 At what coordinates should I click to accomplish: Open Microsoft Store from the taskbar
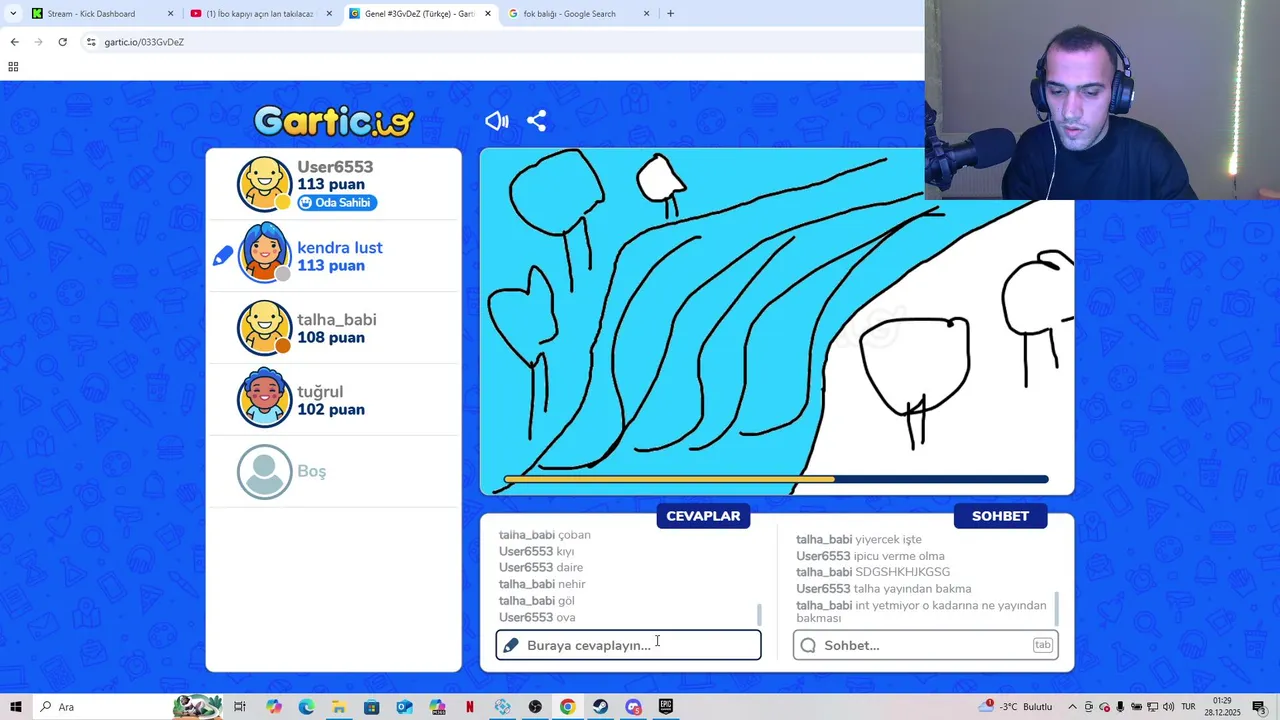(x=371, y=707)
